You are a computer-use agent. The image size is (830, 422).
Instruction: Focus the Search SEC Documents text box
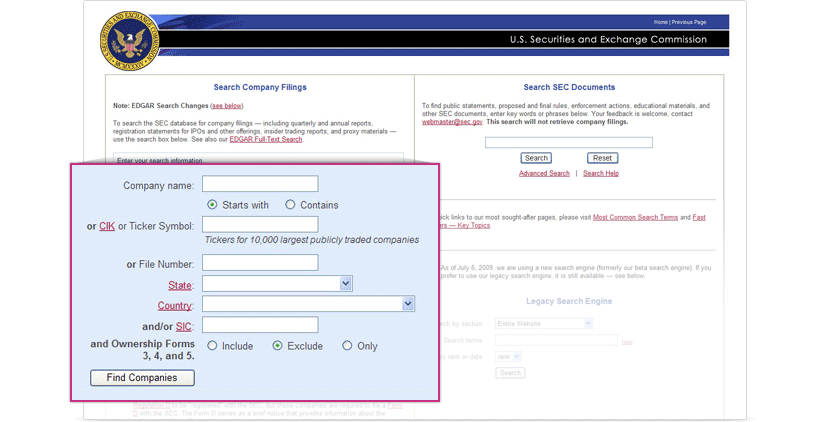click(x=569, y=142)
